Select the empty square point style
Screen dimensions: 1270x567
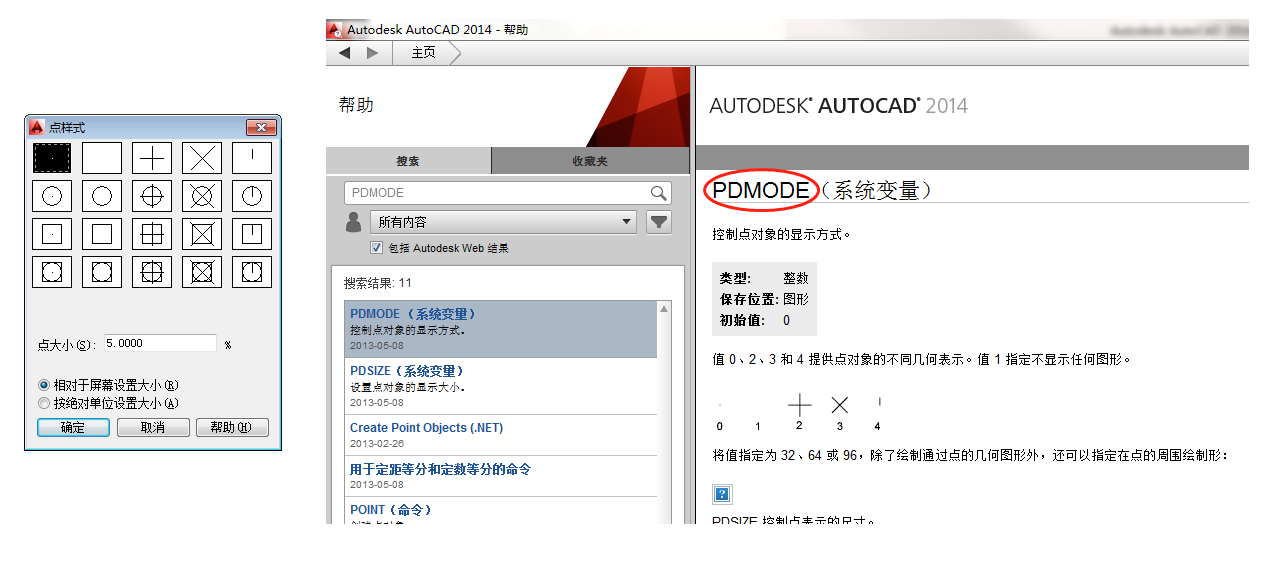[102, 234]
